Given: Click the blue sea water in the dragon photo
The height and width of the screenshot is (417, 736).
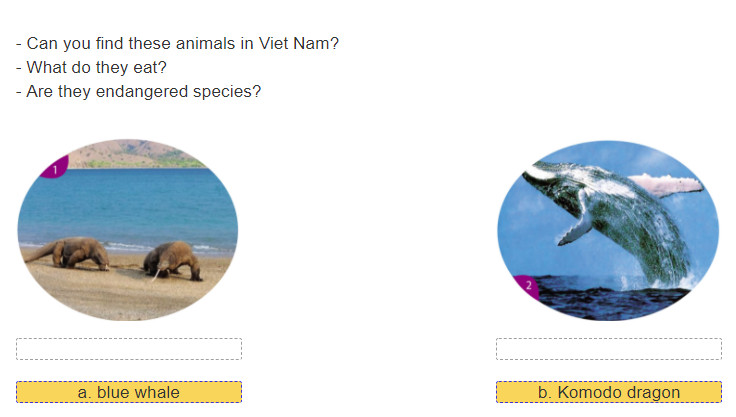Looking at the screenshot, I should click(x=129, y=204).
